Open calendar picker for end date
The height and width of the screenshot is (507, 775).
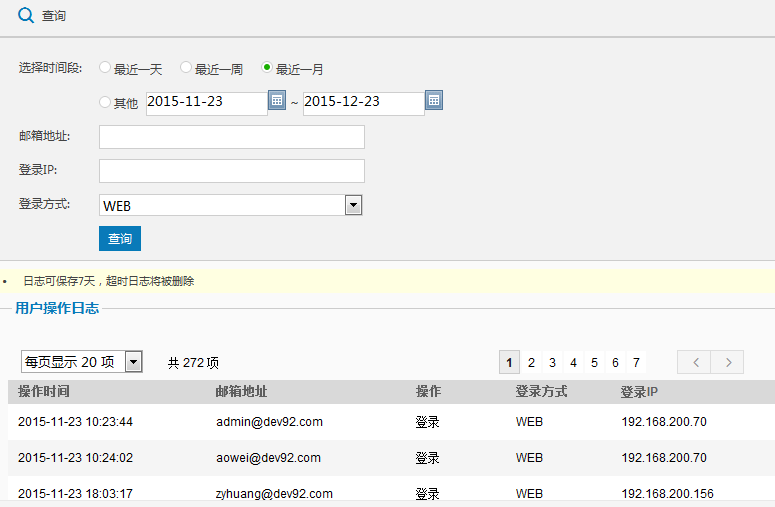point(434,101)
